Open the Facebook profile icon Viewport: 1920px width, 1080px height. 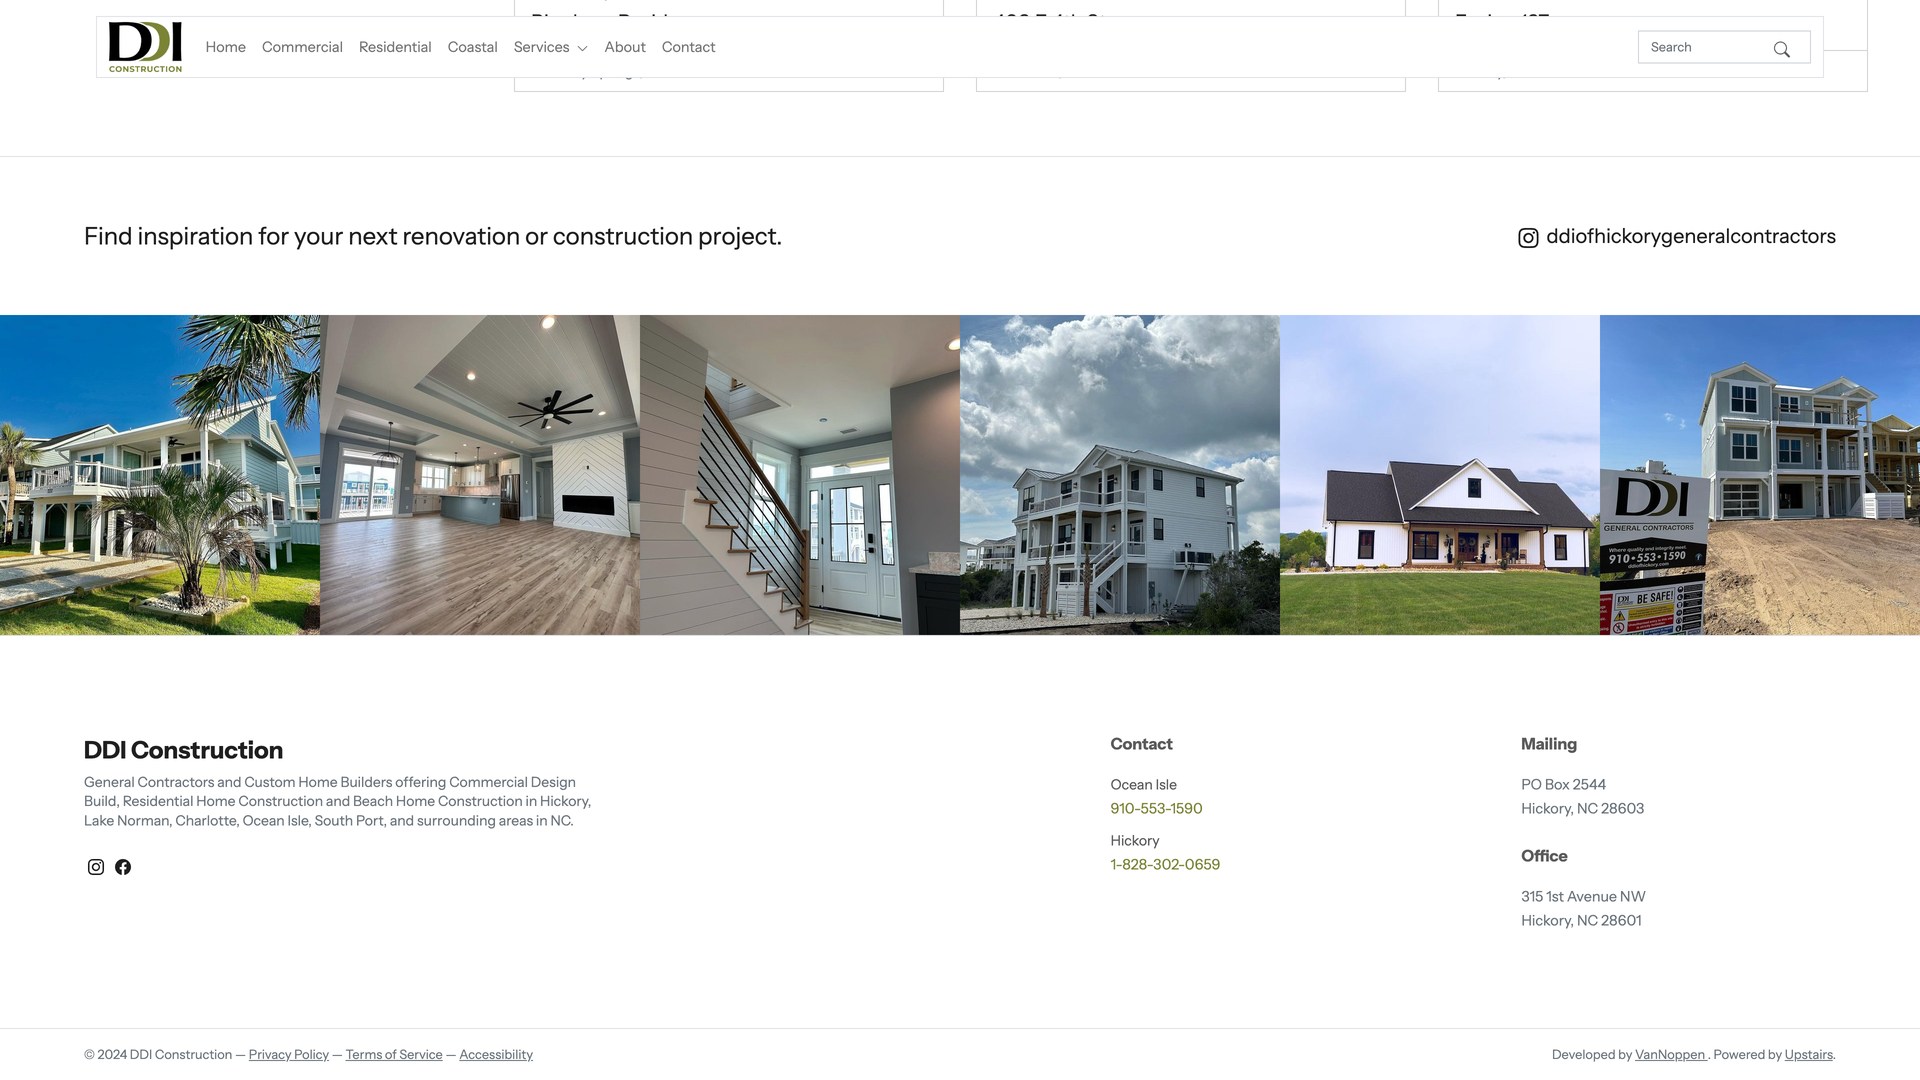click(x=124, y=866)
